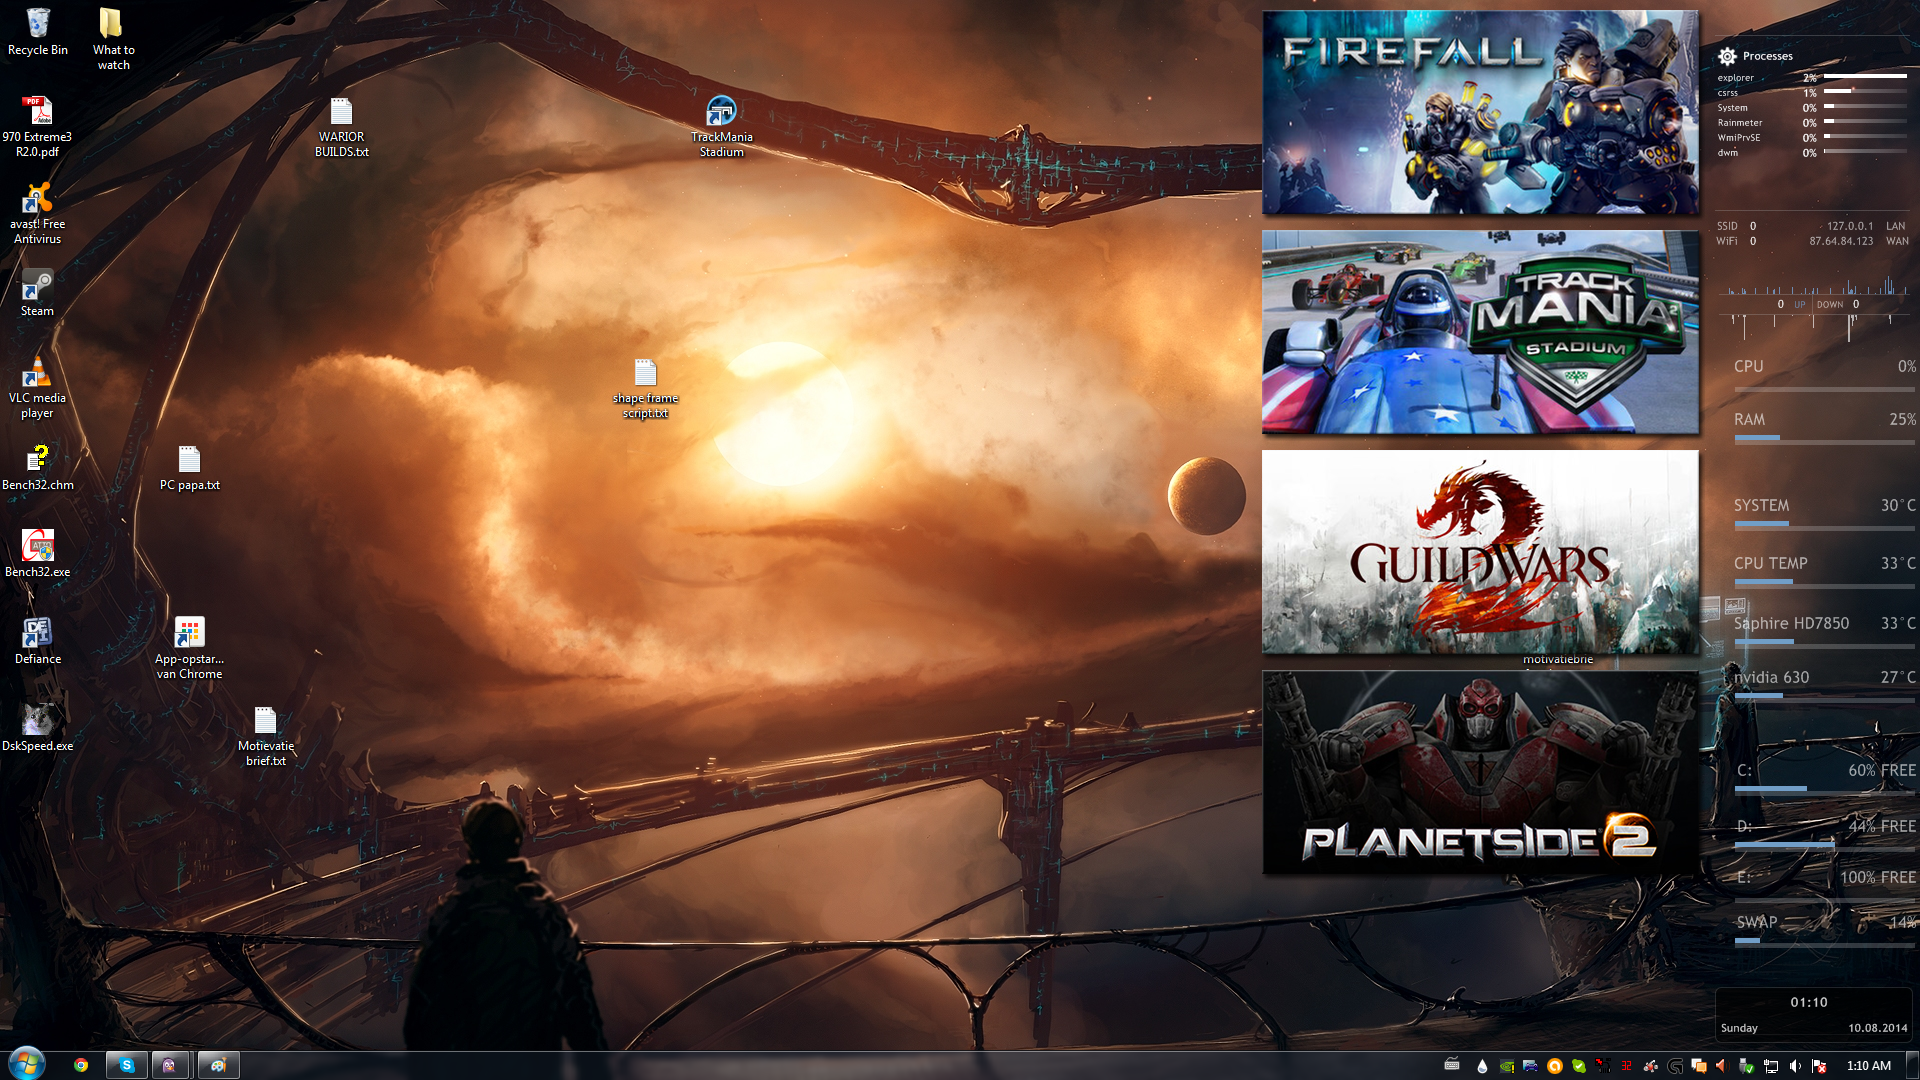Launch Guild Wars 2 from the banner
The image size is (1920, 1080).
(x=1480, y=552)
